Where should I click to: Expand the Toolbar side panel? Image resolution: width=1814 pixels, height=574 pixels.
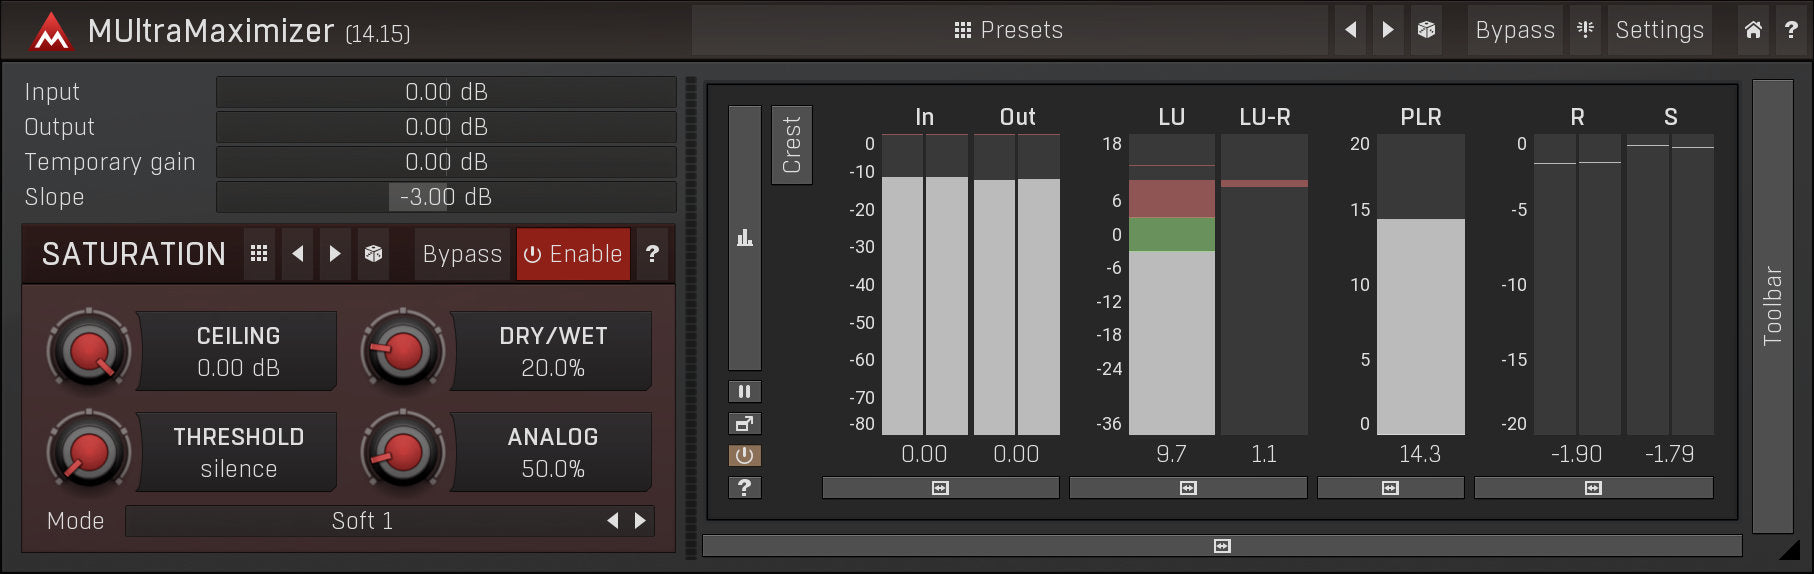click(x=1772, y=306)
